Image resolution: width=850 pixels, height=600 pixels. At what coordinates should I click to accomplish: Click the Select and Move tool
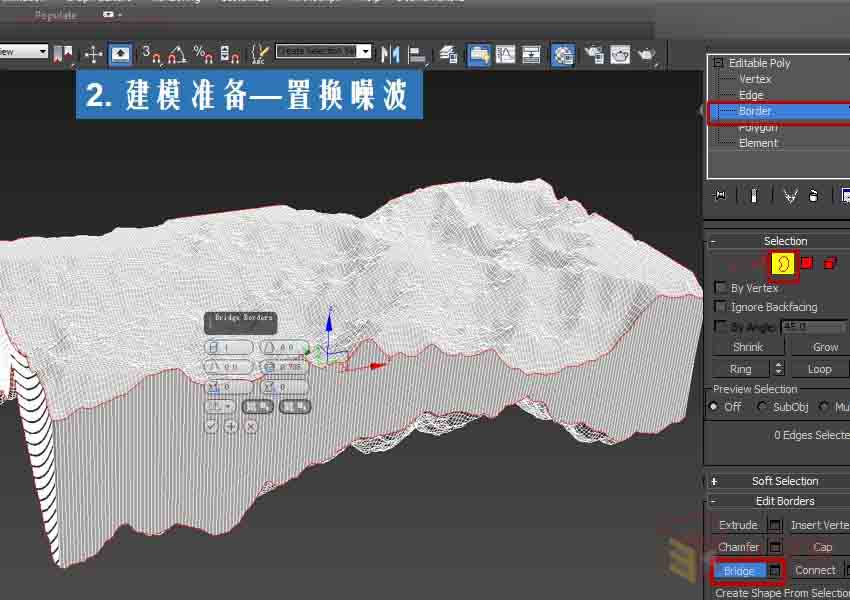coord(93,53)
